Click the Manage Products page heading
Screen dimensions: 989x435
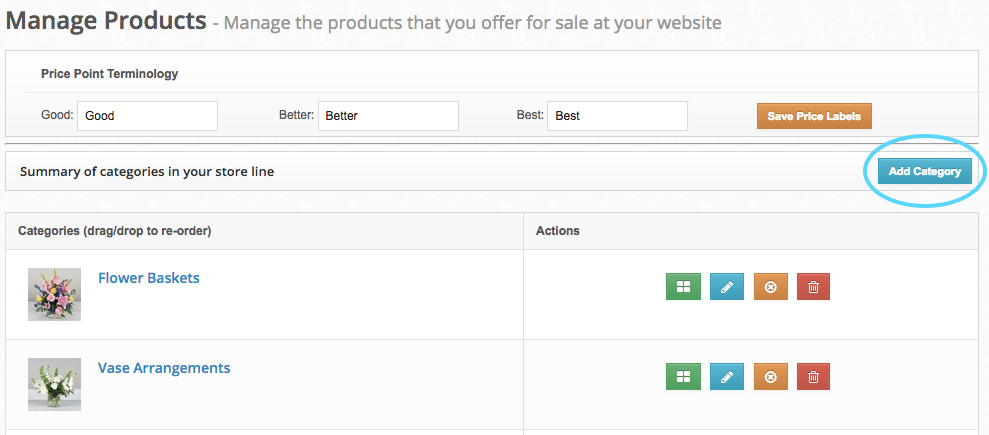(x=105, y=21)
